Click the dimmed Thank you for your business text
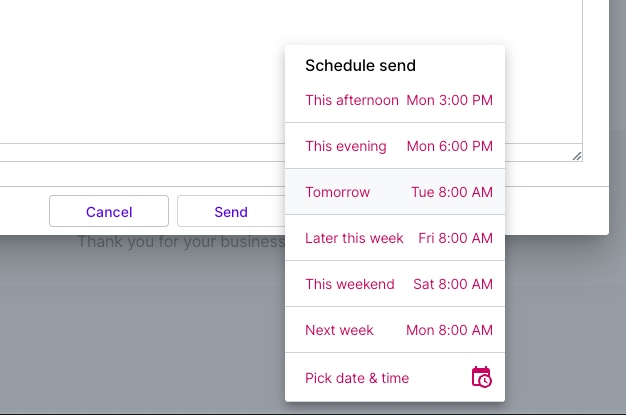This screenshot has height=415, width=626. (181, 242)
